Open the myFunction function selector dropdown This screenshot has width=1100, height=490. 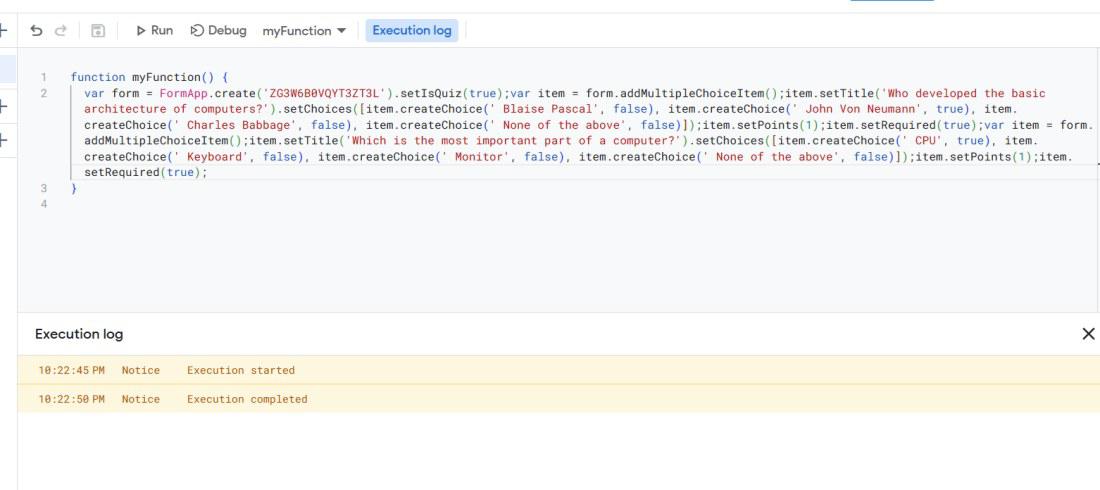304,31
